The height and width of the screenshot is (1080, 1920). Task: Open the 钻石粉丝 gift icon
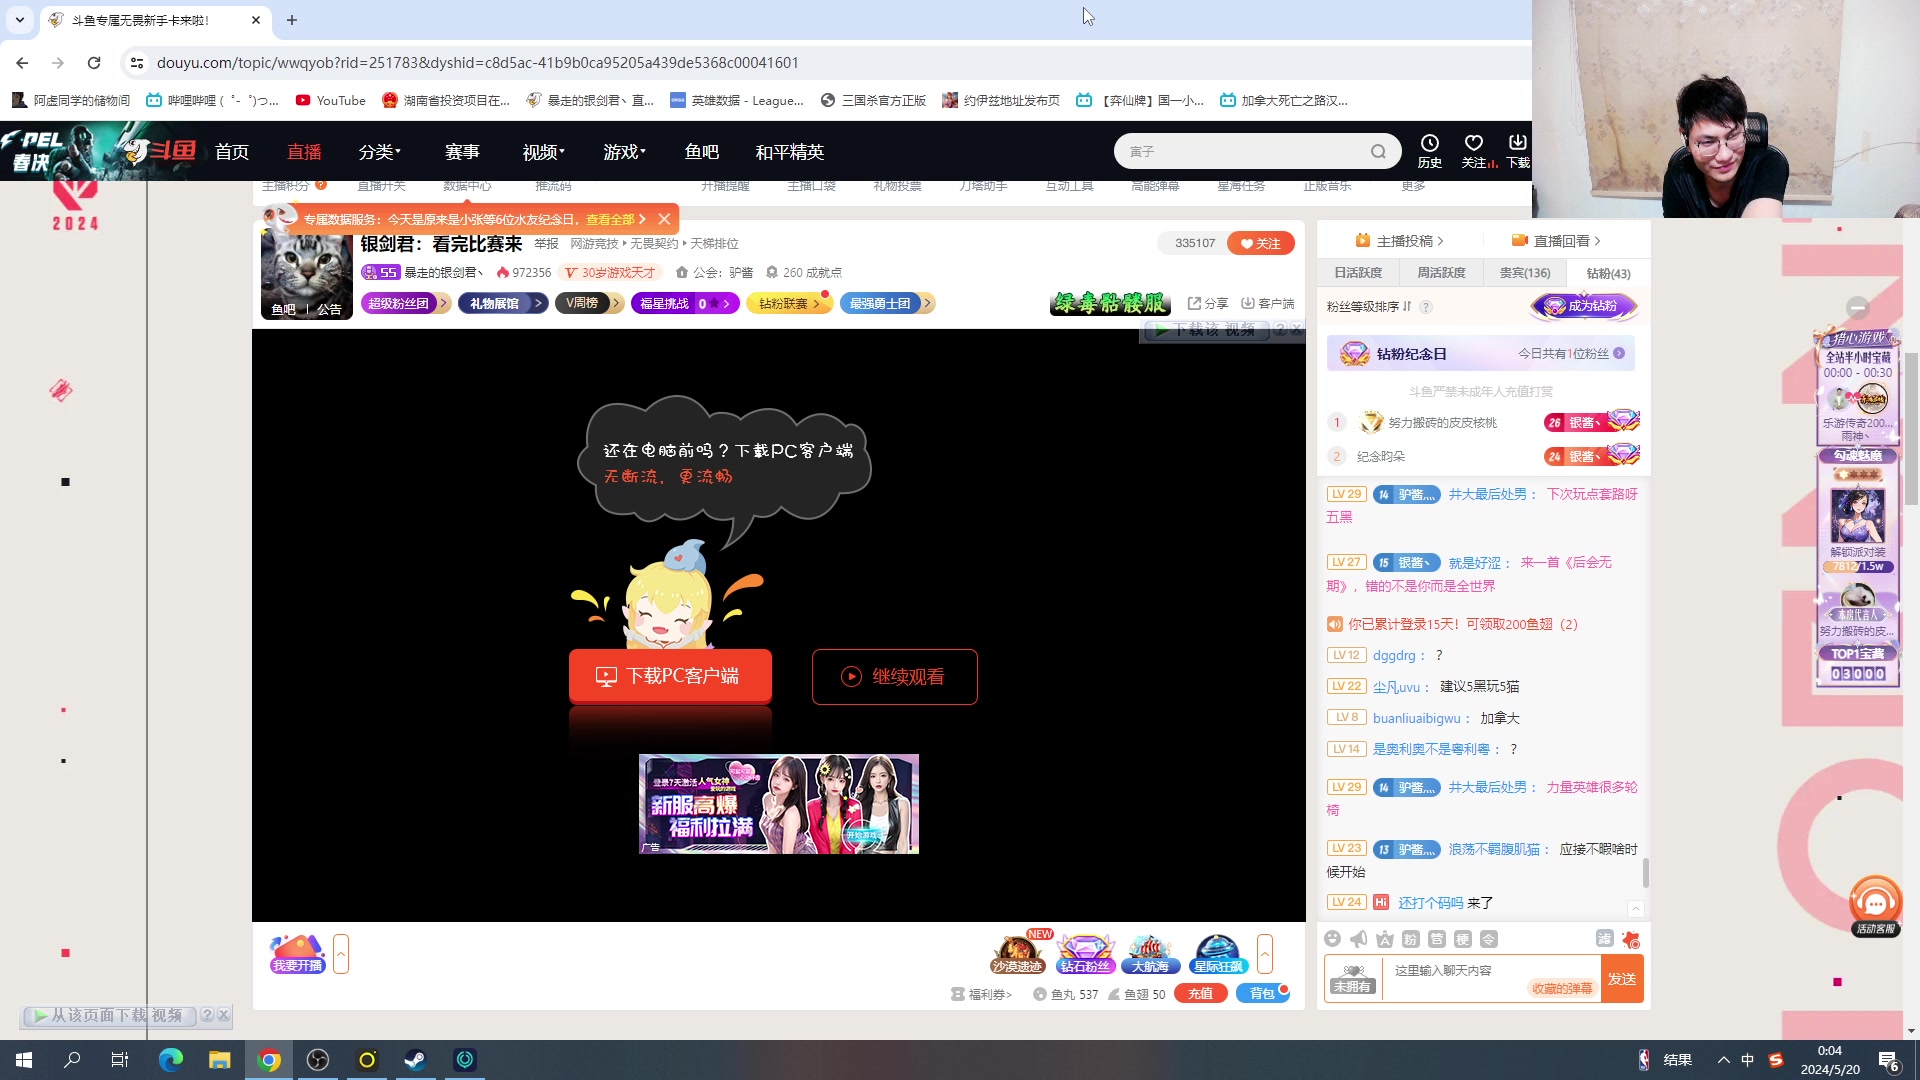[x=1085, y=953]
